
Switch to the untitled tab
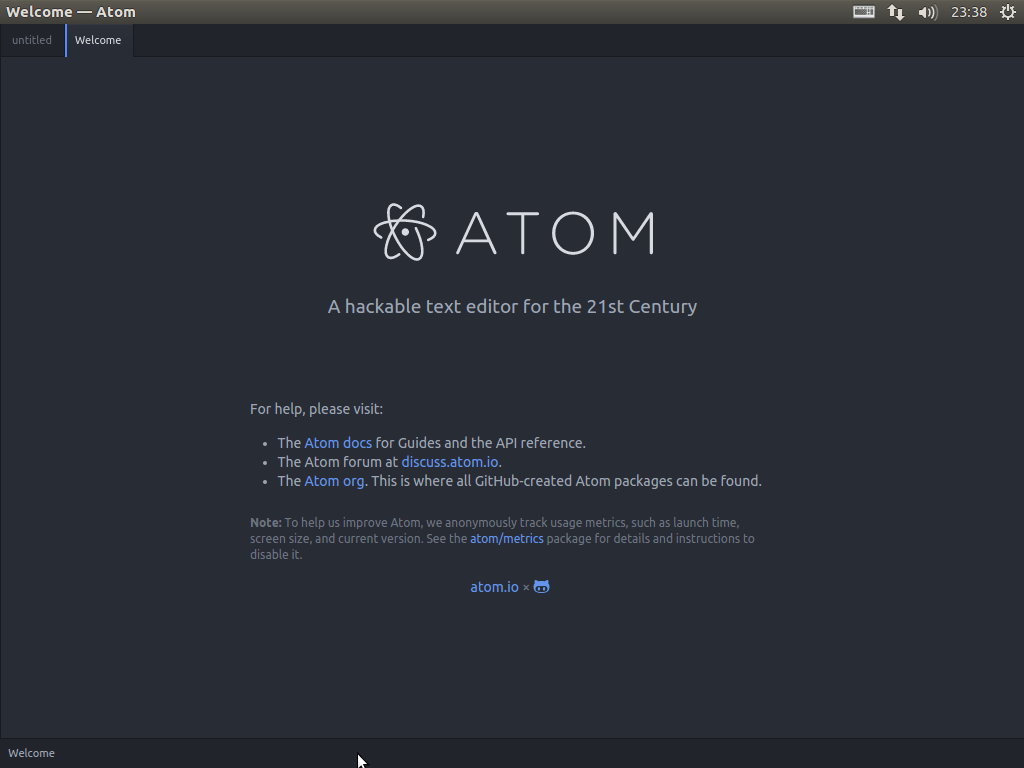pos(32,40)
